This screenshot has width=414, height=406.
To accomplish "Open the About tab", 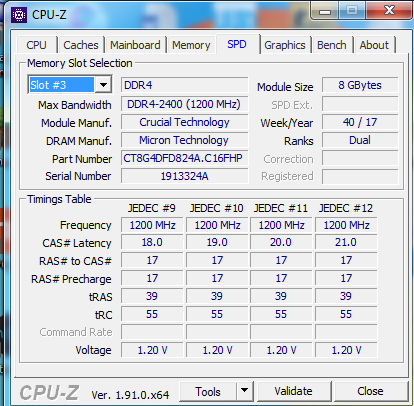I will 374,45.
